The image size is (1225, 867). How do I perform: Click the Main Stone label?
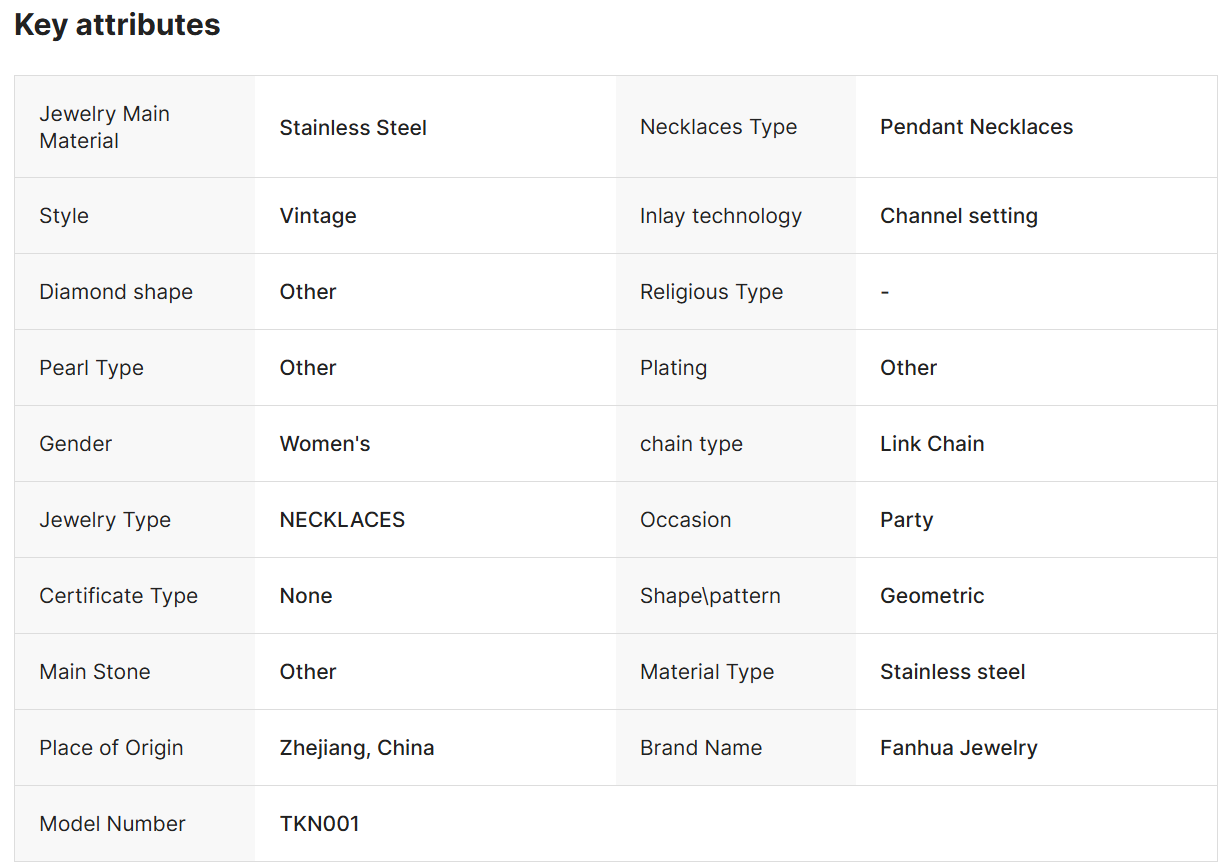click(x=95, y=672)
